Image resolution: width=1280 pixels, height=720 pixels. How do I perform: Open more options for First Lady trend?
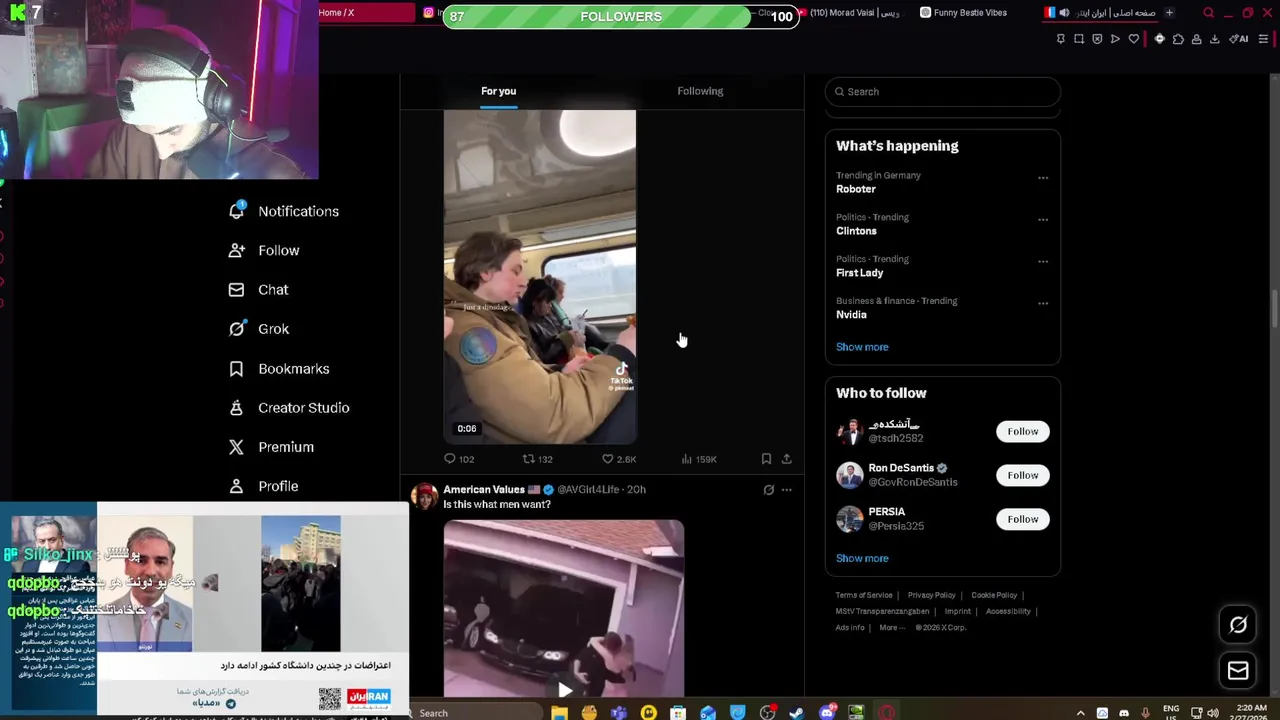(1043, 262)
